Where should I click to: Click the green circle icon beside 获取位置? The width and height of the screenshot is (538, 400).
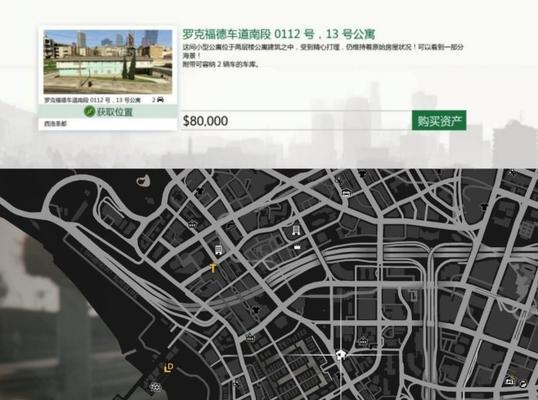(x=89, y=111)
